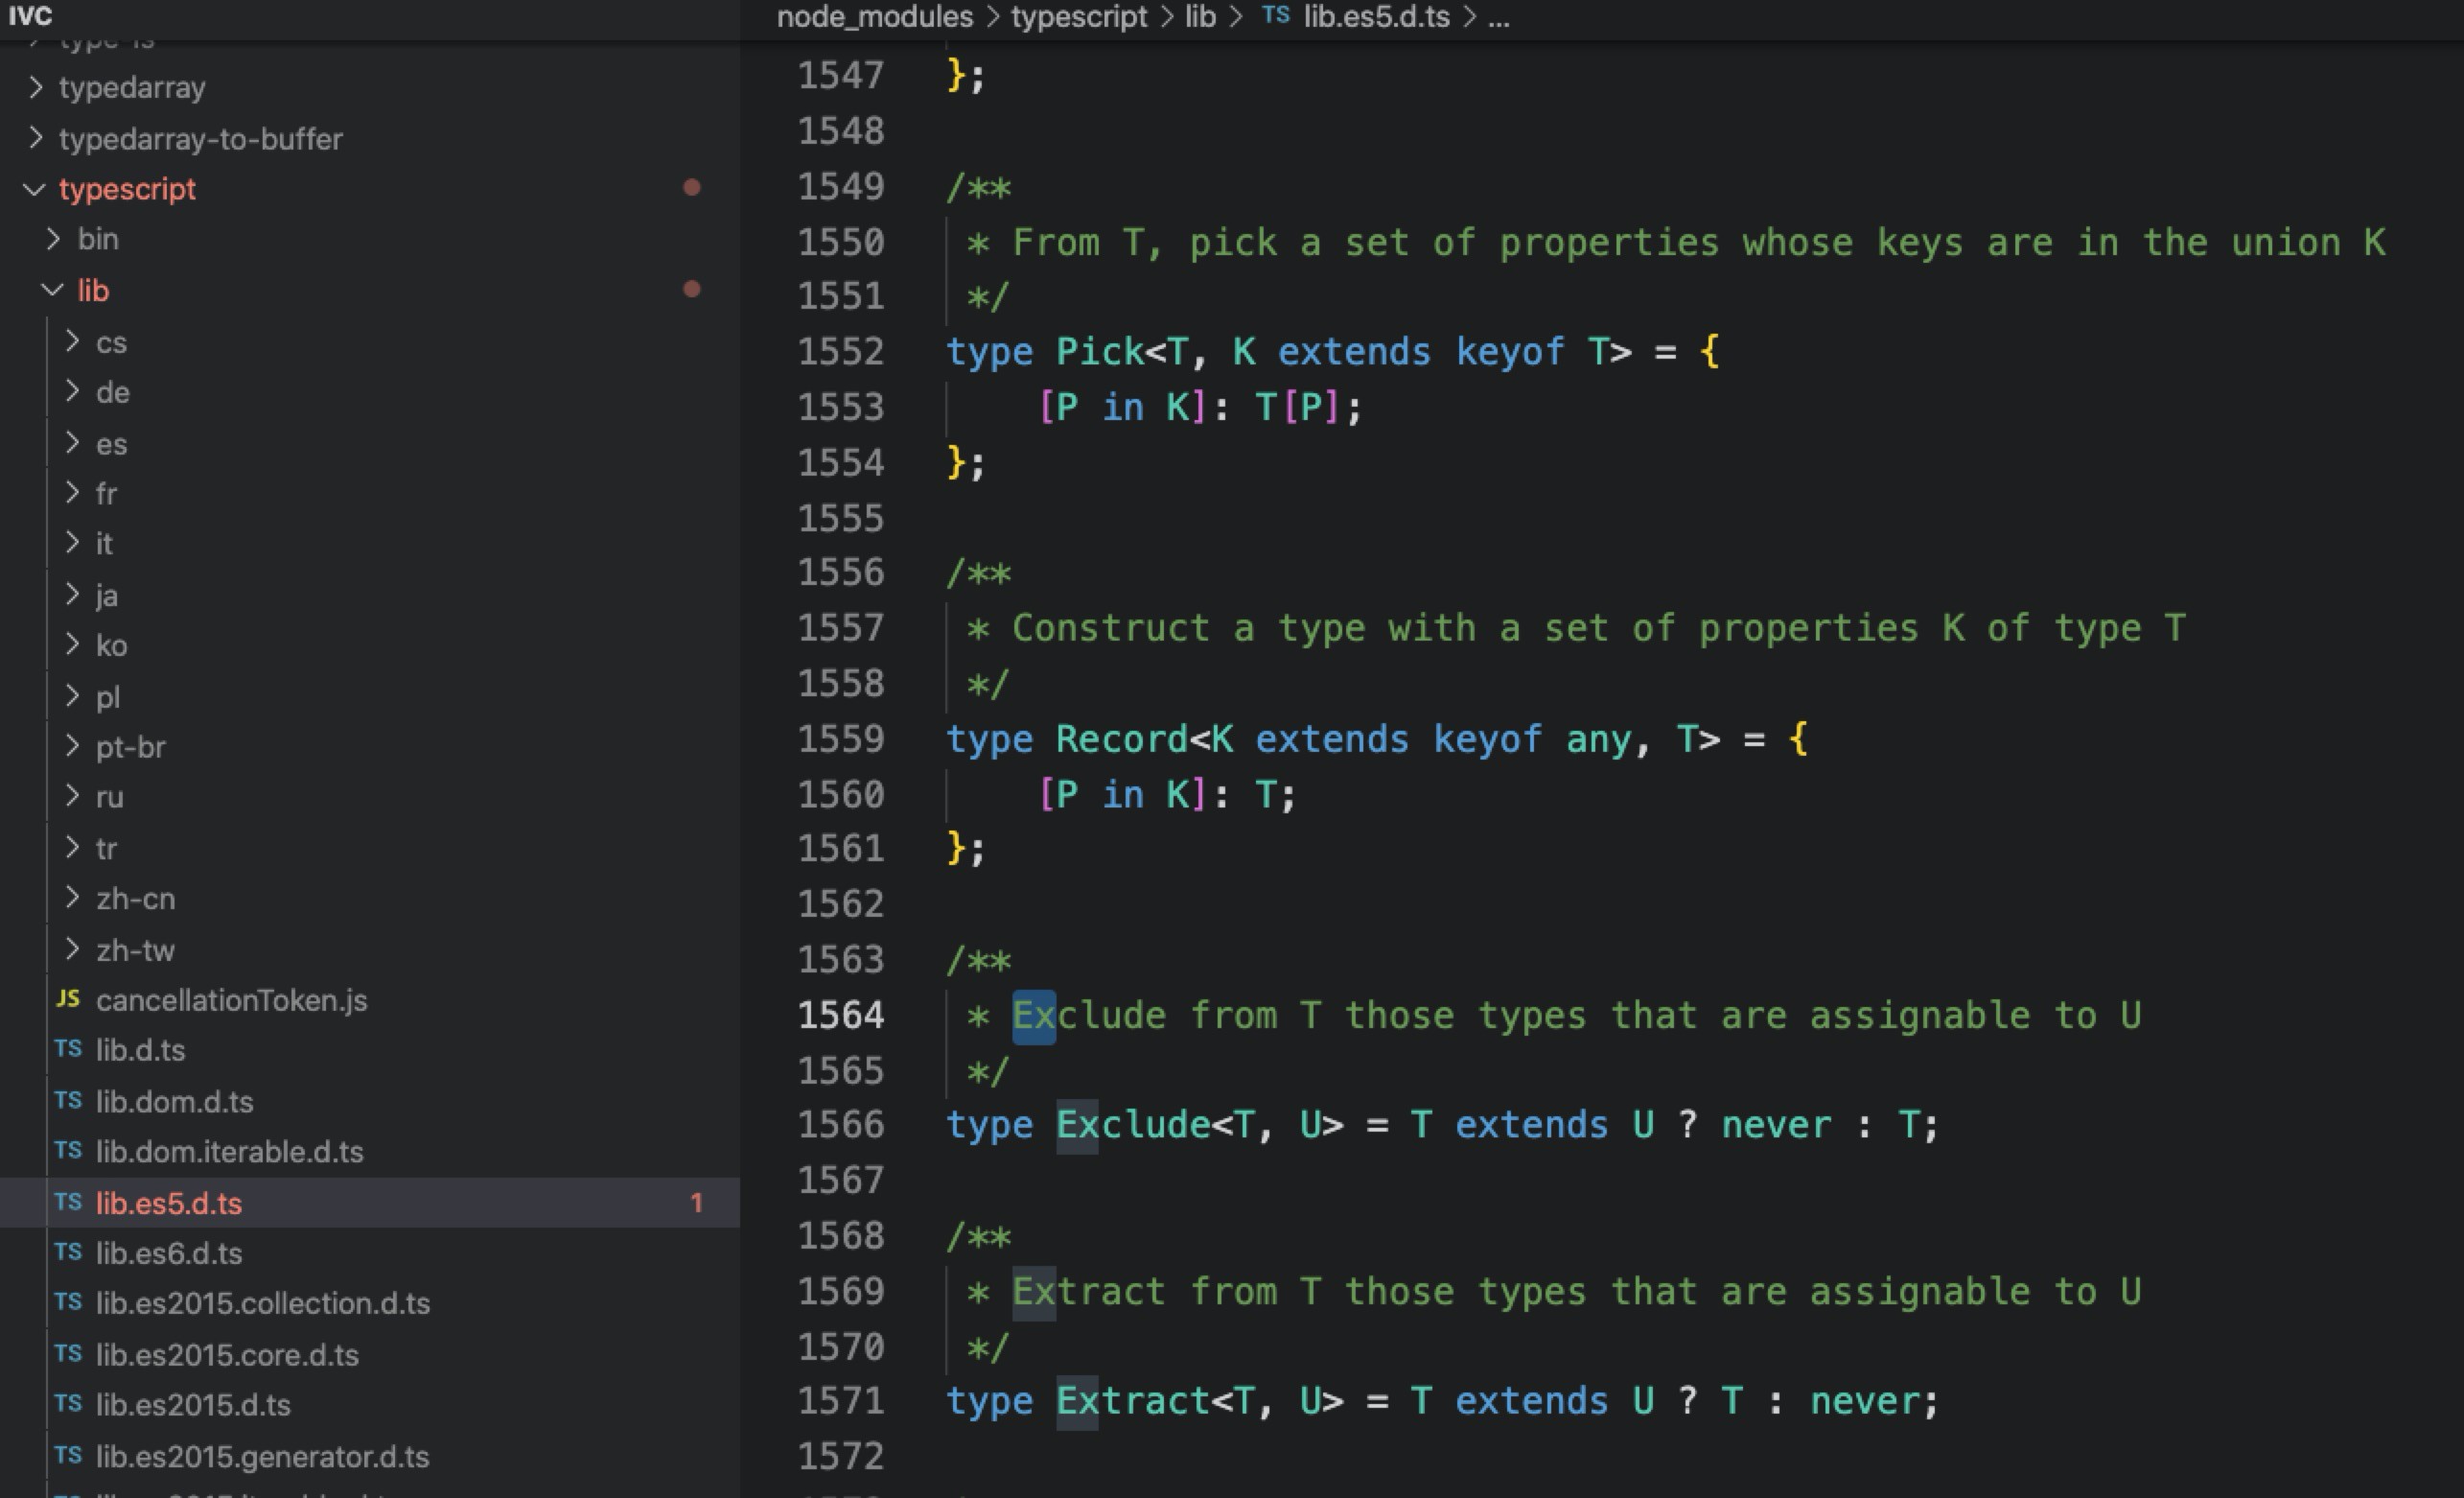
Task: Click T[P] expression on line 1553
Action: coord(1297,407)
